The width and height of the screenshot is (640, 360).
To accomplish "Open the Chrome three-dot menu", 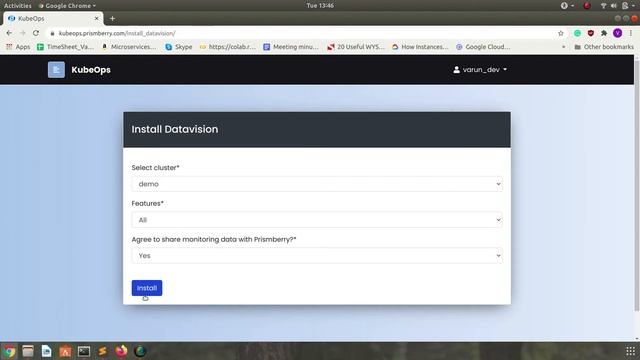I will 631,33.
